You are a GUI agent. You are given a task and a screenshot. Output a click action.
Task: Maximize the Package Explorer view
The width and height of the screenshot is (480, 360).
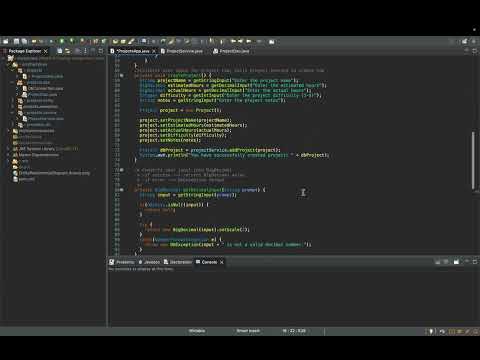(101, 51)
